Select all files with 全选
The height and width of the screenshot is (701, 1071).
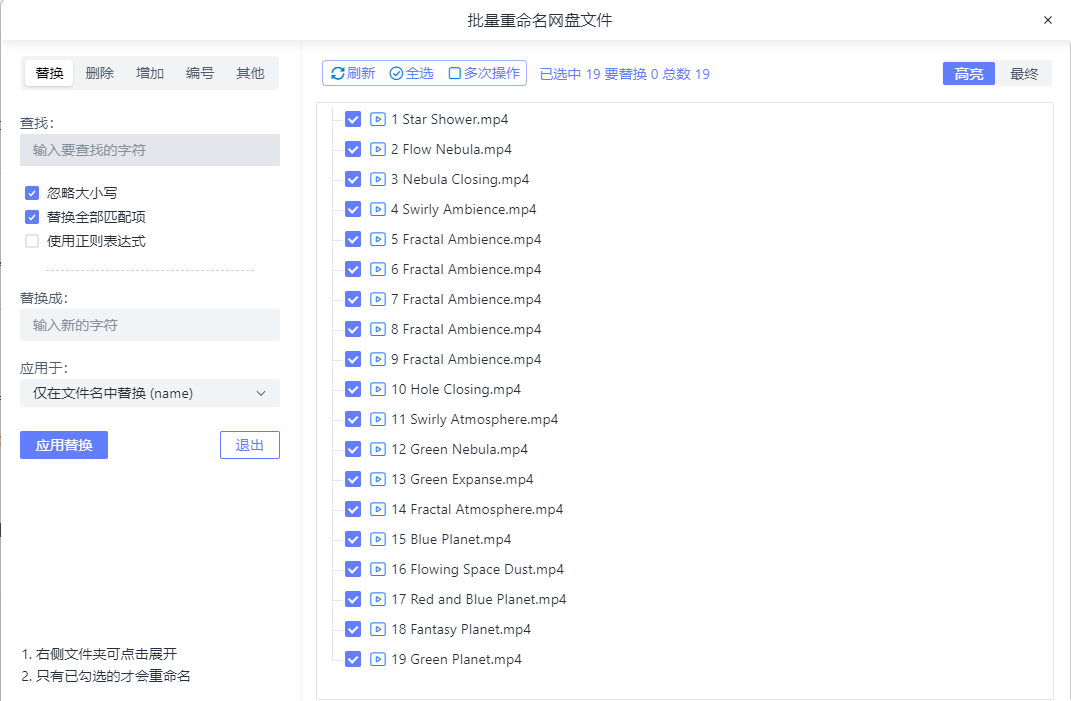pos(411,73)
